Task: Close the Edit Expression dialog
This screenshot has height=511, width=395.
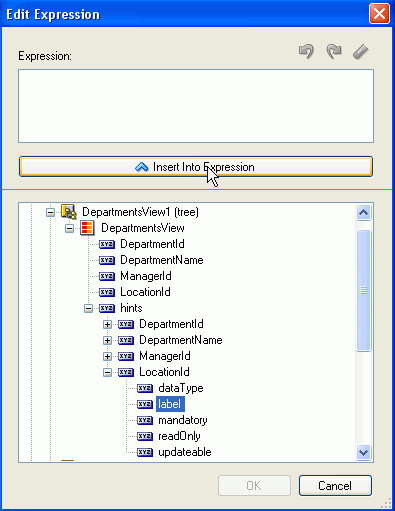Action: 379,14
